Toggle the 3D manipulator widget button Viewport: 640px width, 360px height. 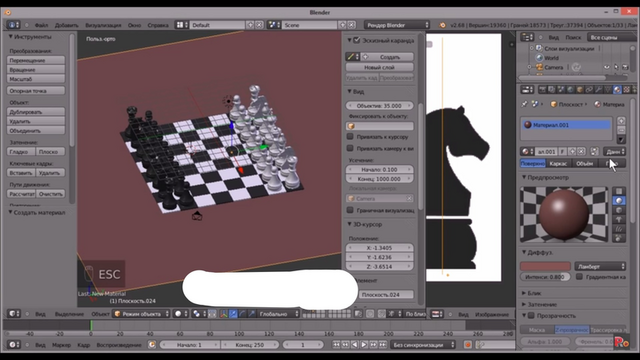pos(224,313)
